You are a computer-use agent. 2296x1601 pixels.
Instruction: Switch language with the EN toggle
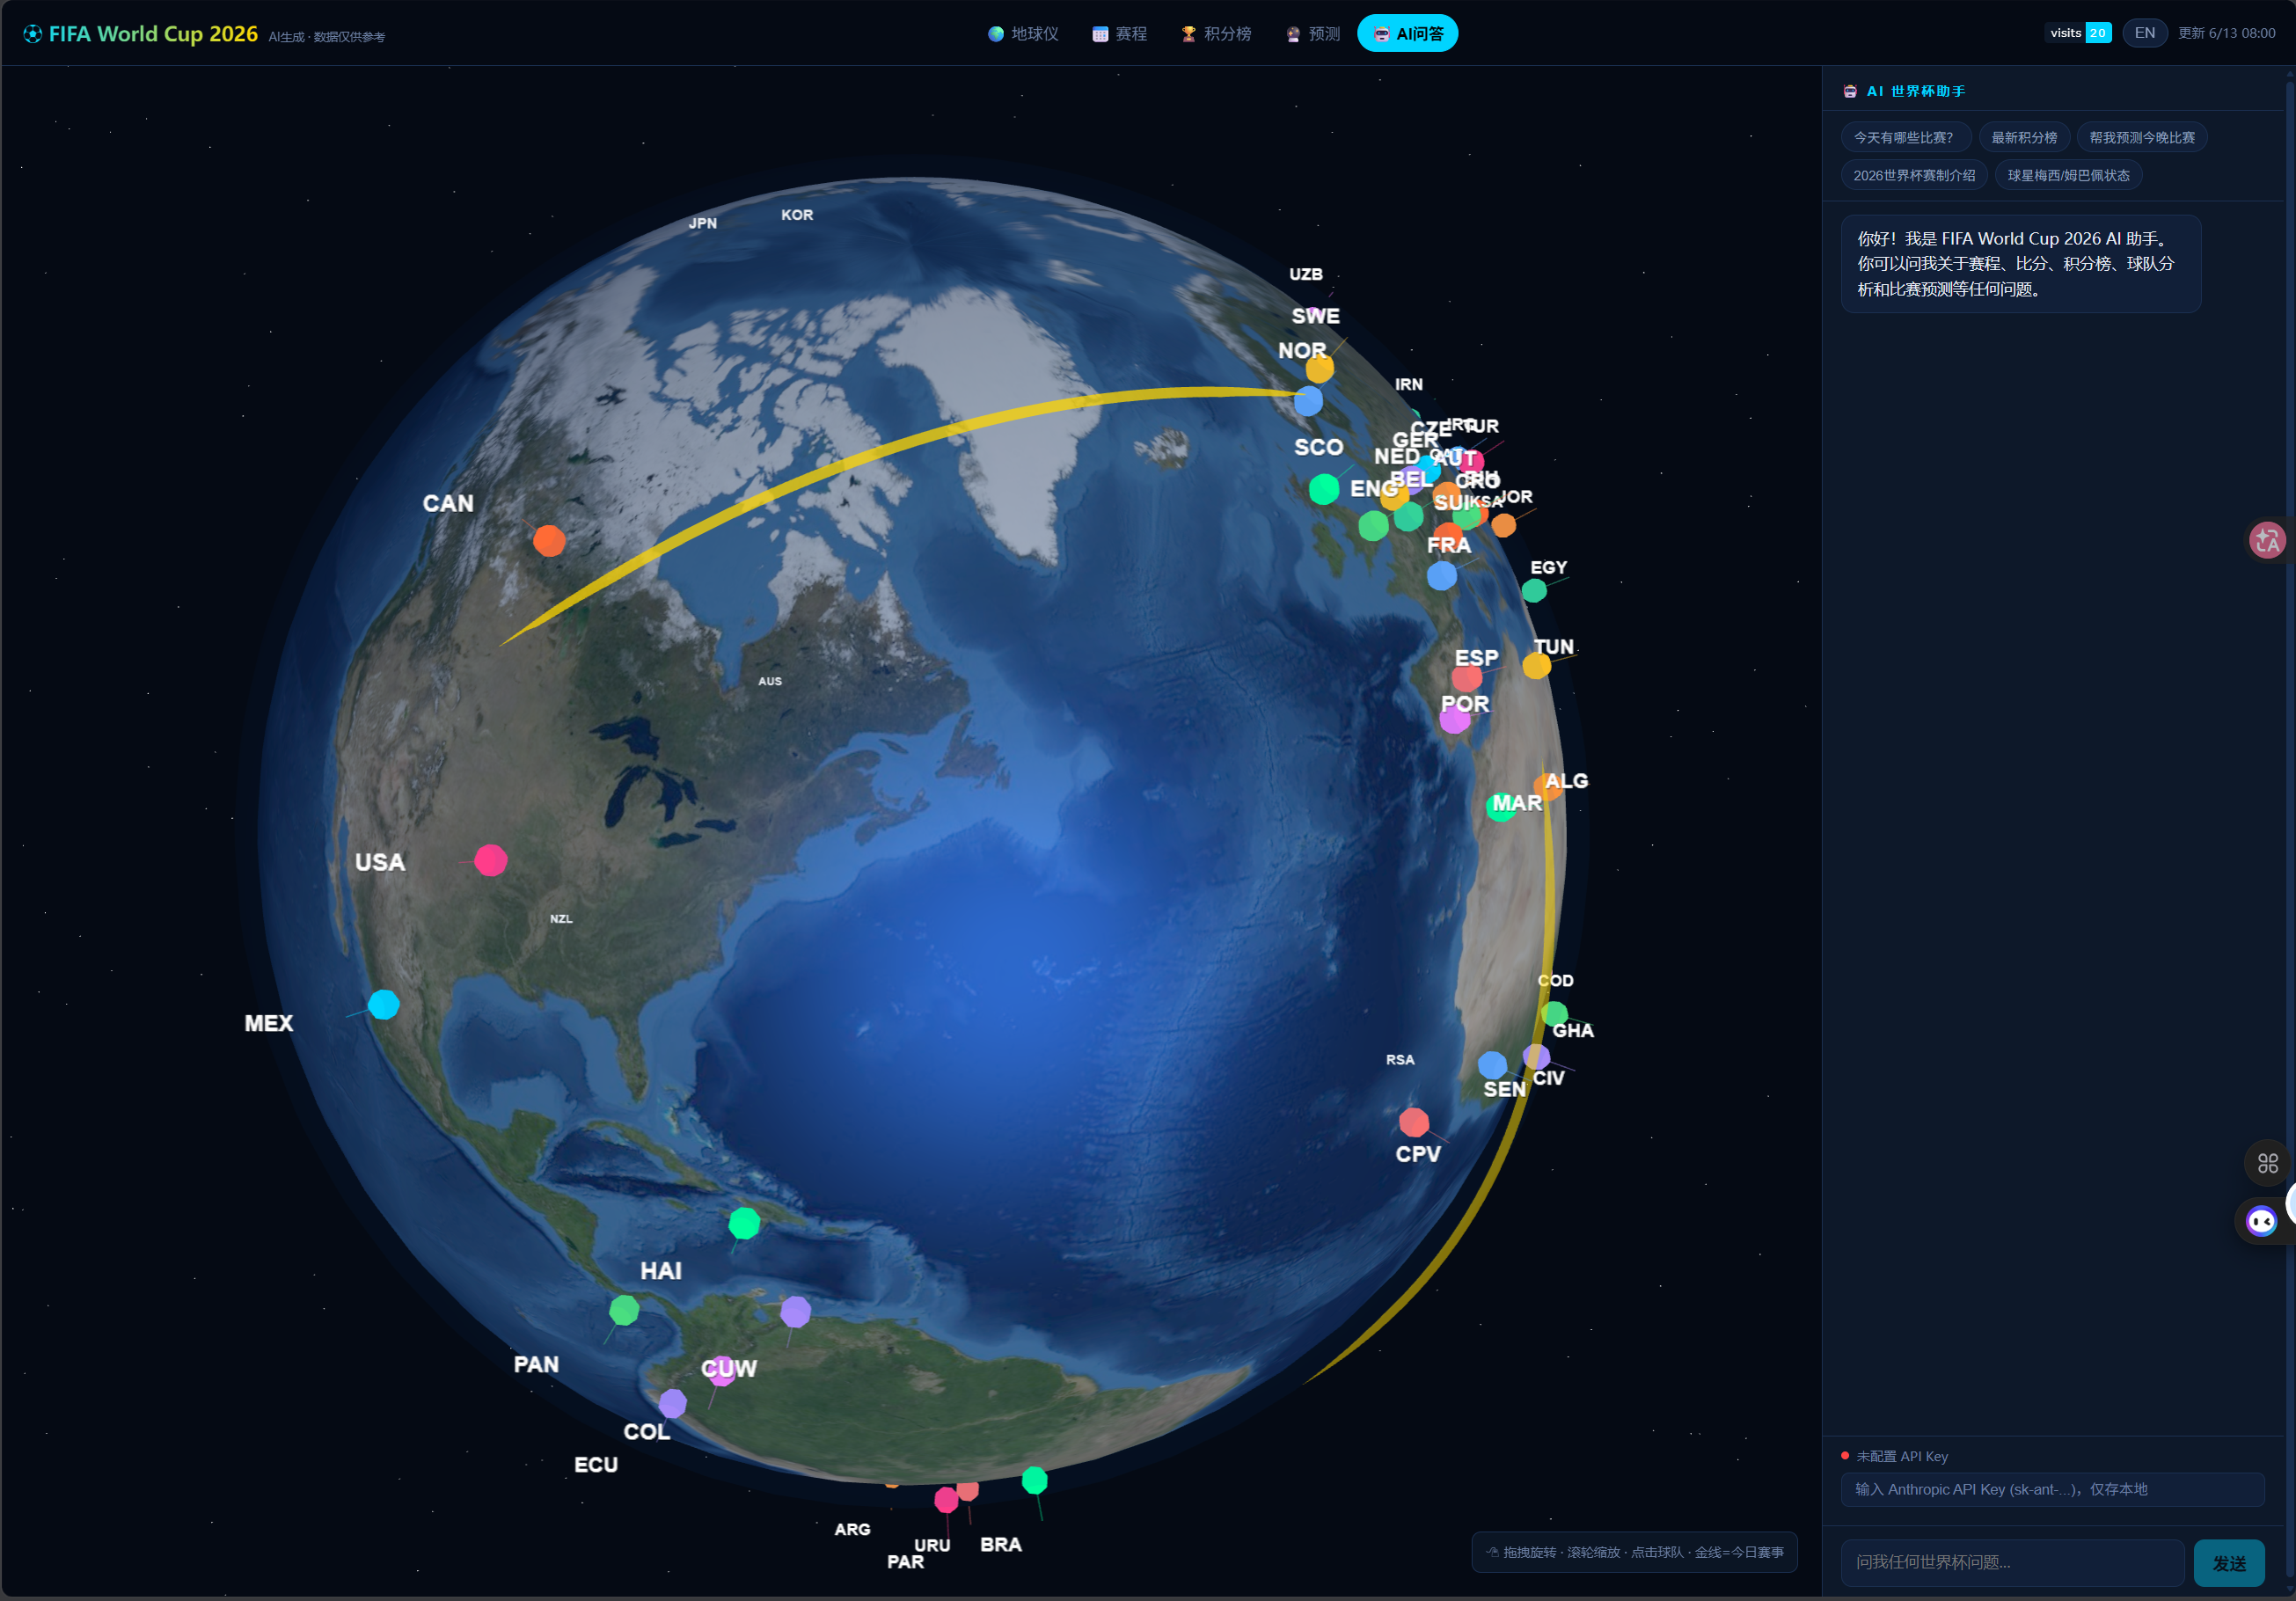[2144, 33]
